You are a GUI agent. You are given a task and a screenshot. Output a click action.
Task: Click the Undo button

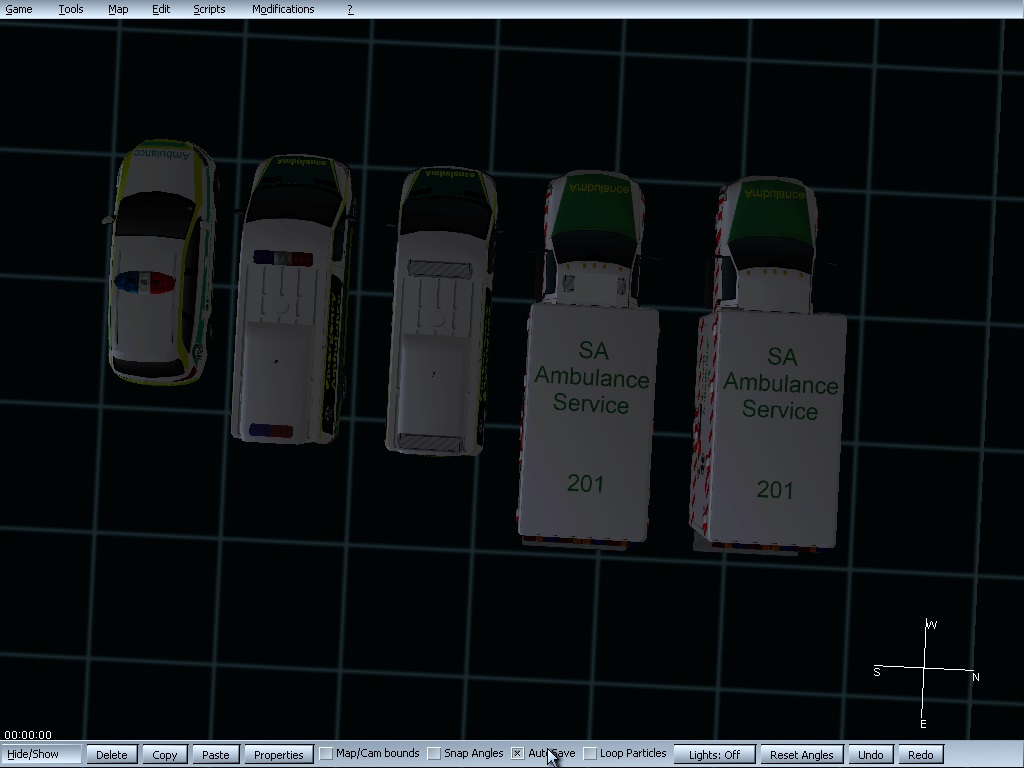pyautogui.click(x=871, y=754)
